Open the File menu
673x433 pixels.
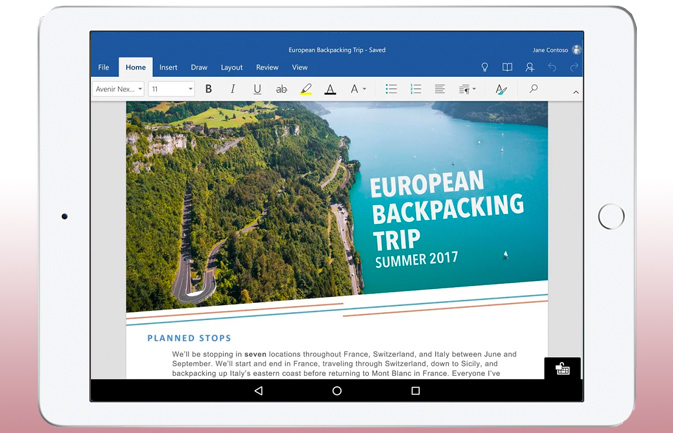tap(103, 67)
